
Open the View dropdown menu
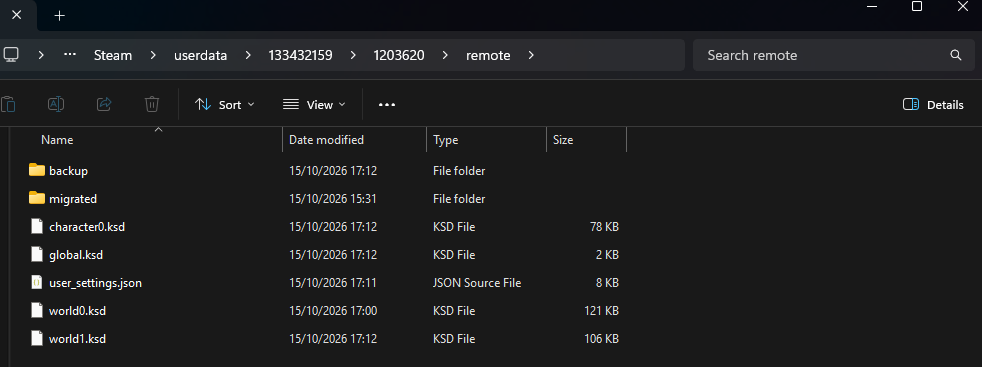tap(314, 105)
